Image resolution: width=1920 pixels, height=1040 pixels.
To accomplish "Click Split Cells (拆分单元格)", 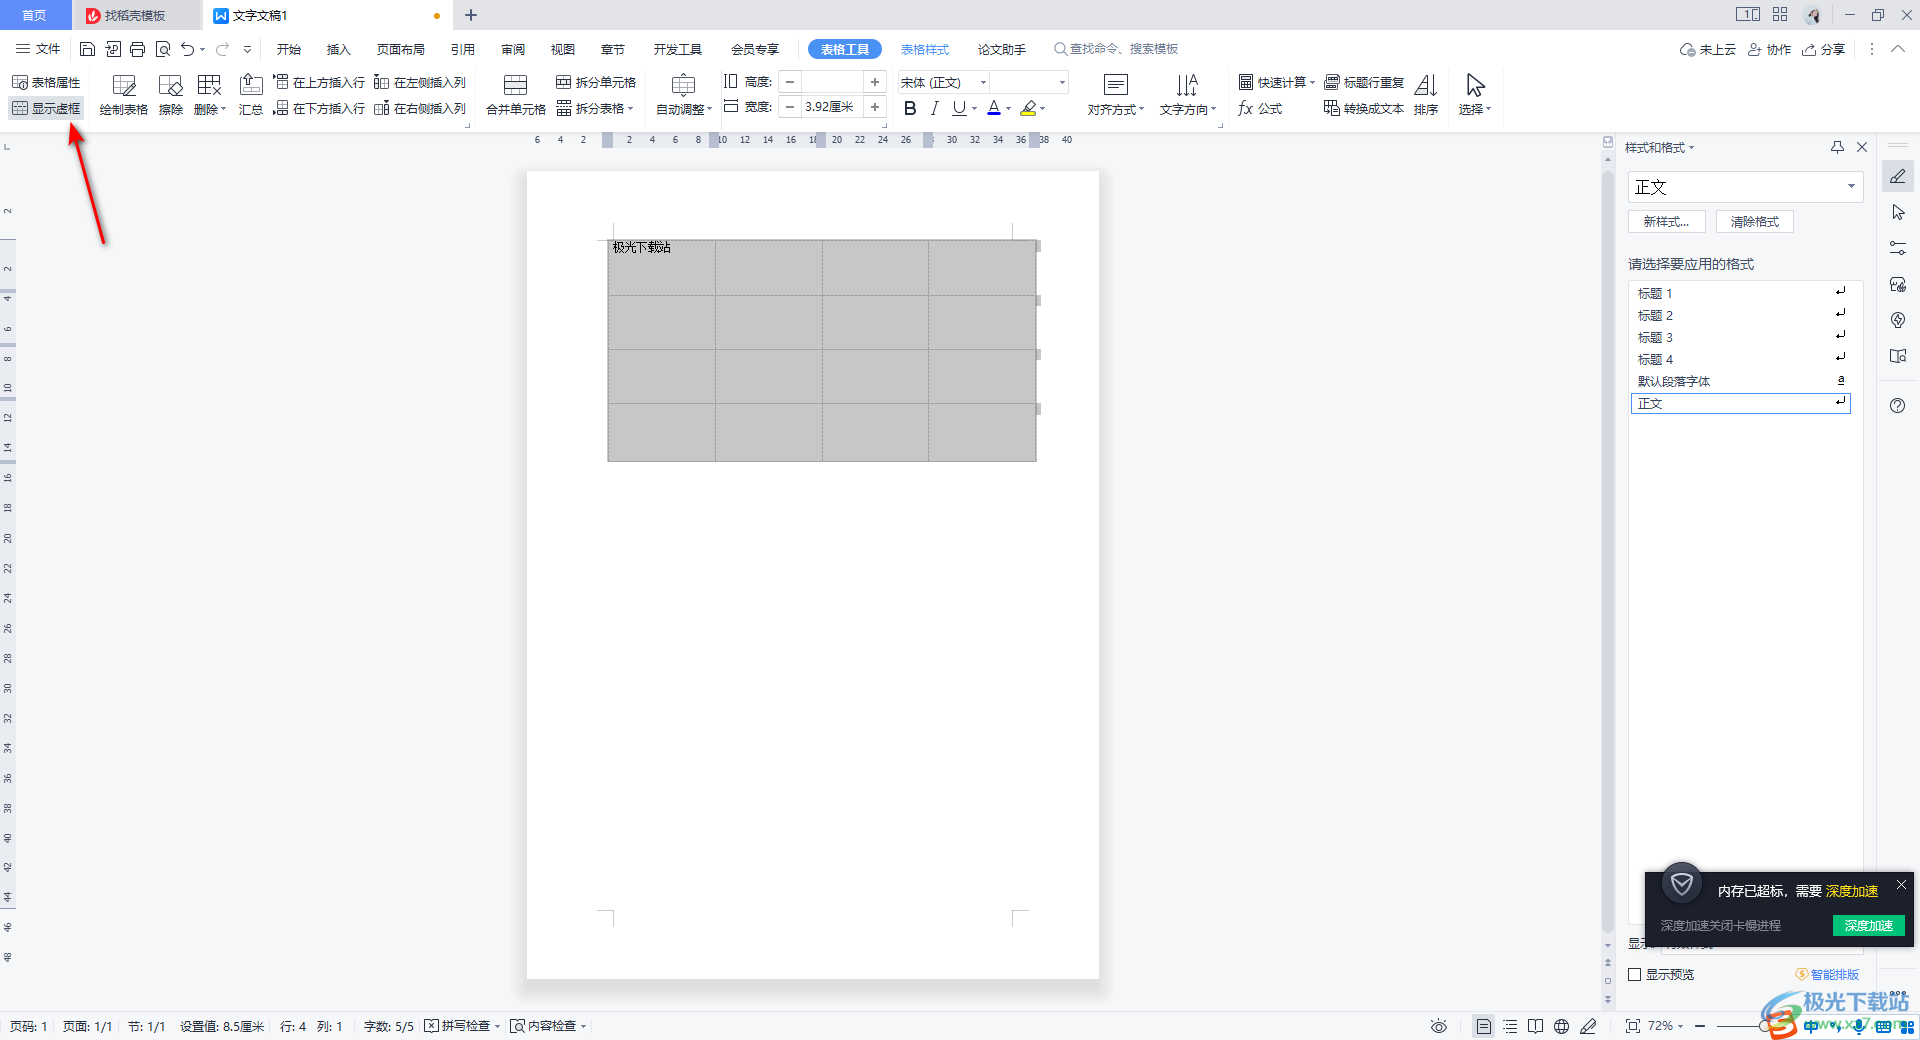I will coord(596,82).
